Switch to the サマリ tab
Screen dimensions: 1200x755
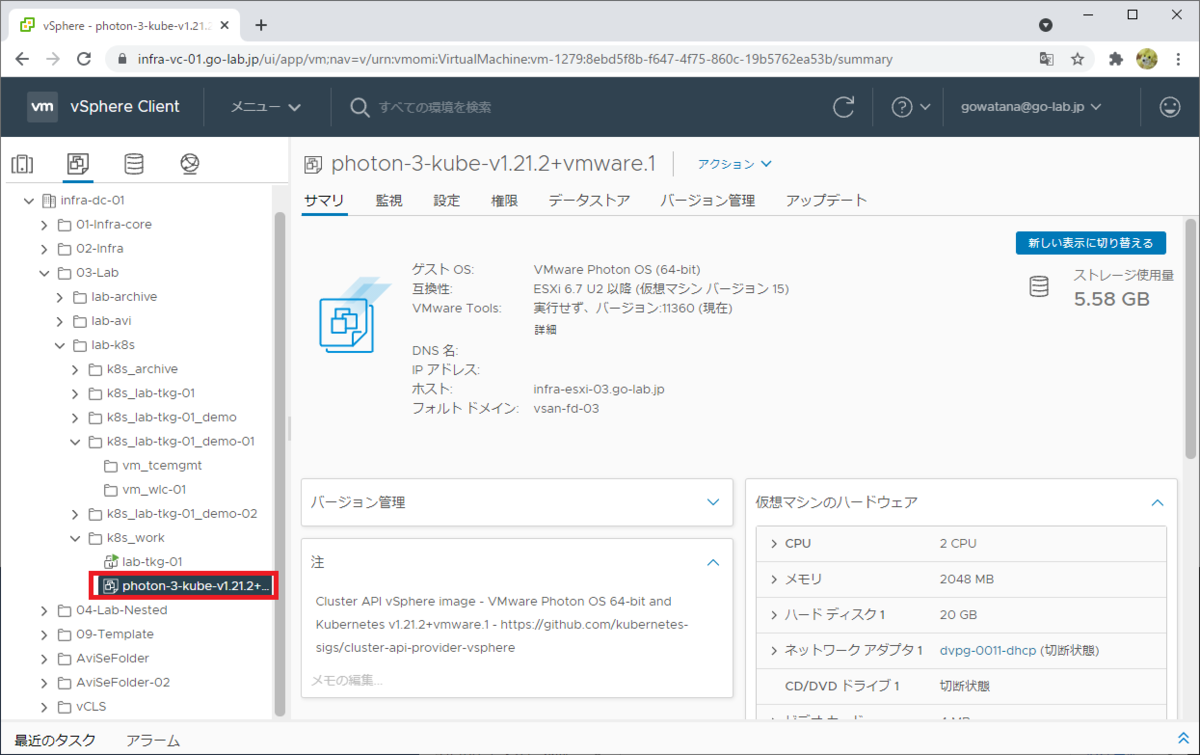pos(324,200)
